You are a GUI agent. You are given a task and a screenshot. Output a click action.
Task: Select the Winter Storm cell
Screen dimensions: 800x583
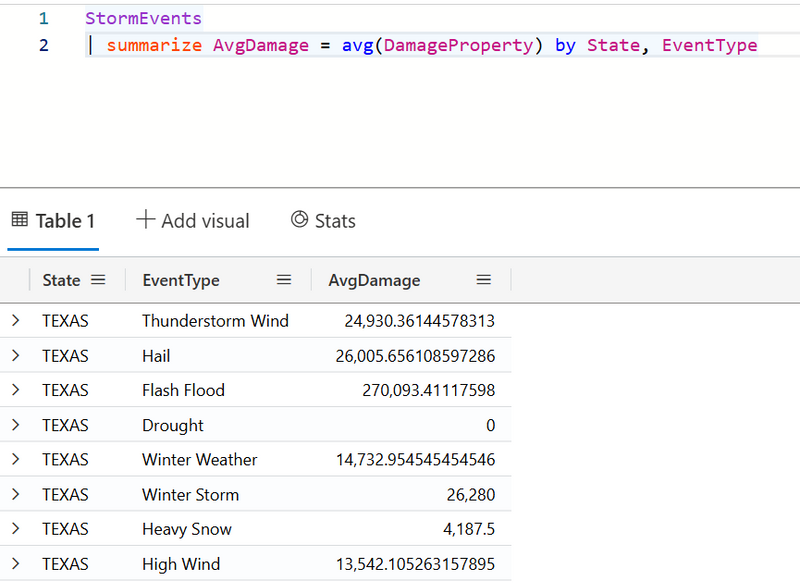[x=190, y=494]
